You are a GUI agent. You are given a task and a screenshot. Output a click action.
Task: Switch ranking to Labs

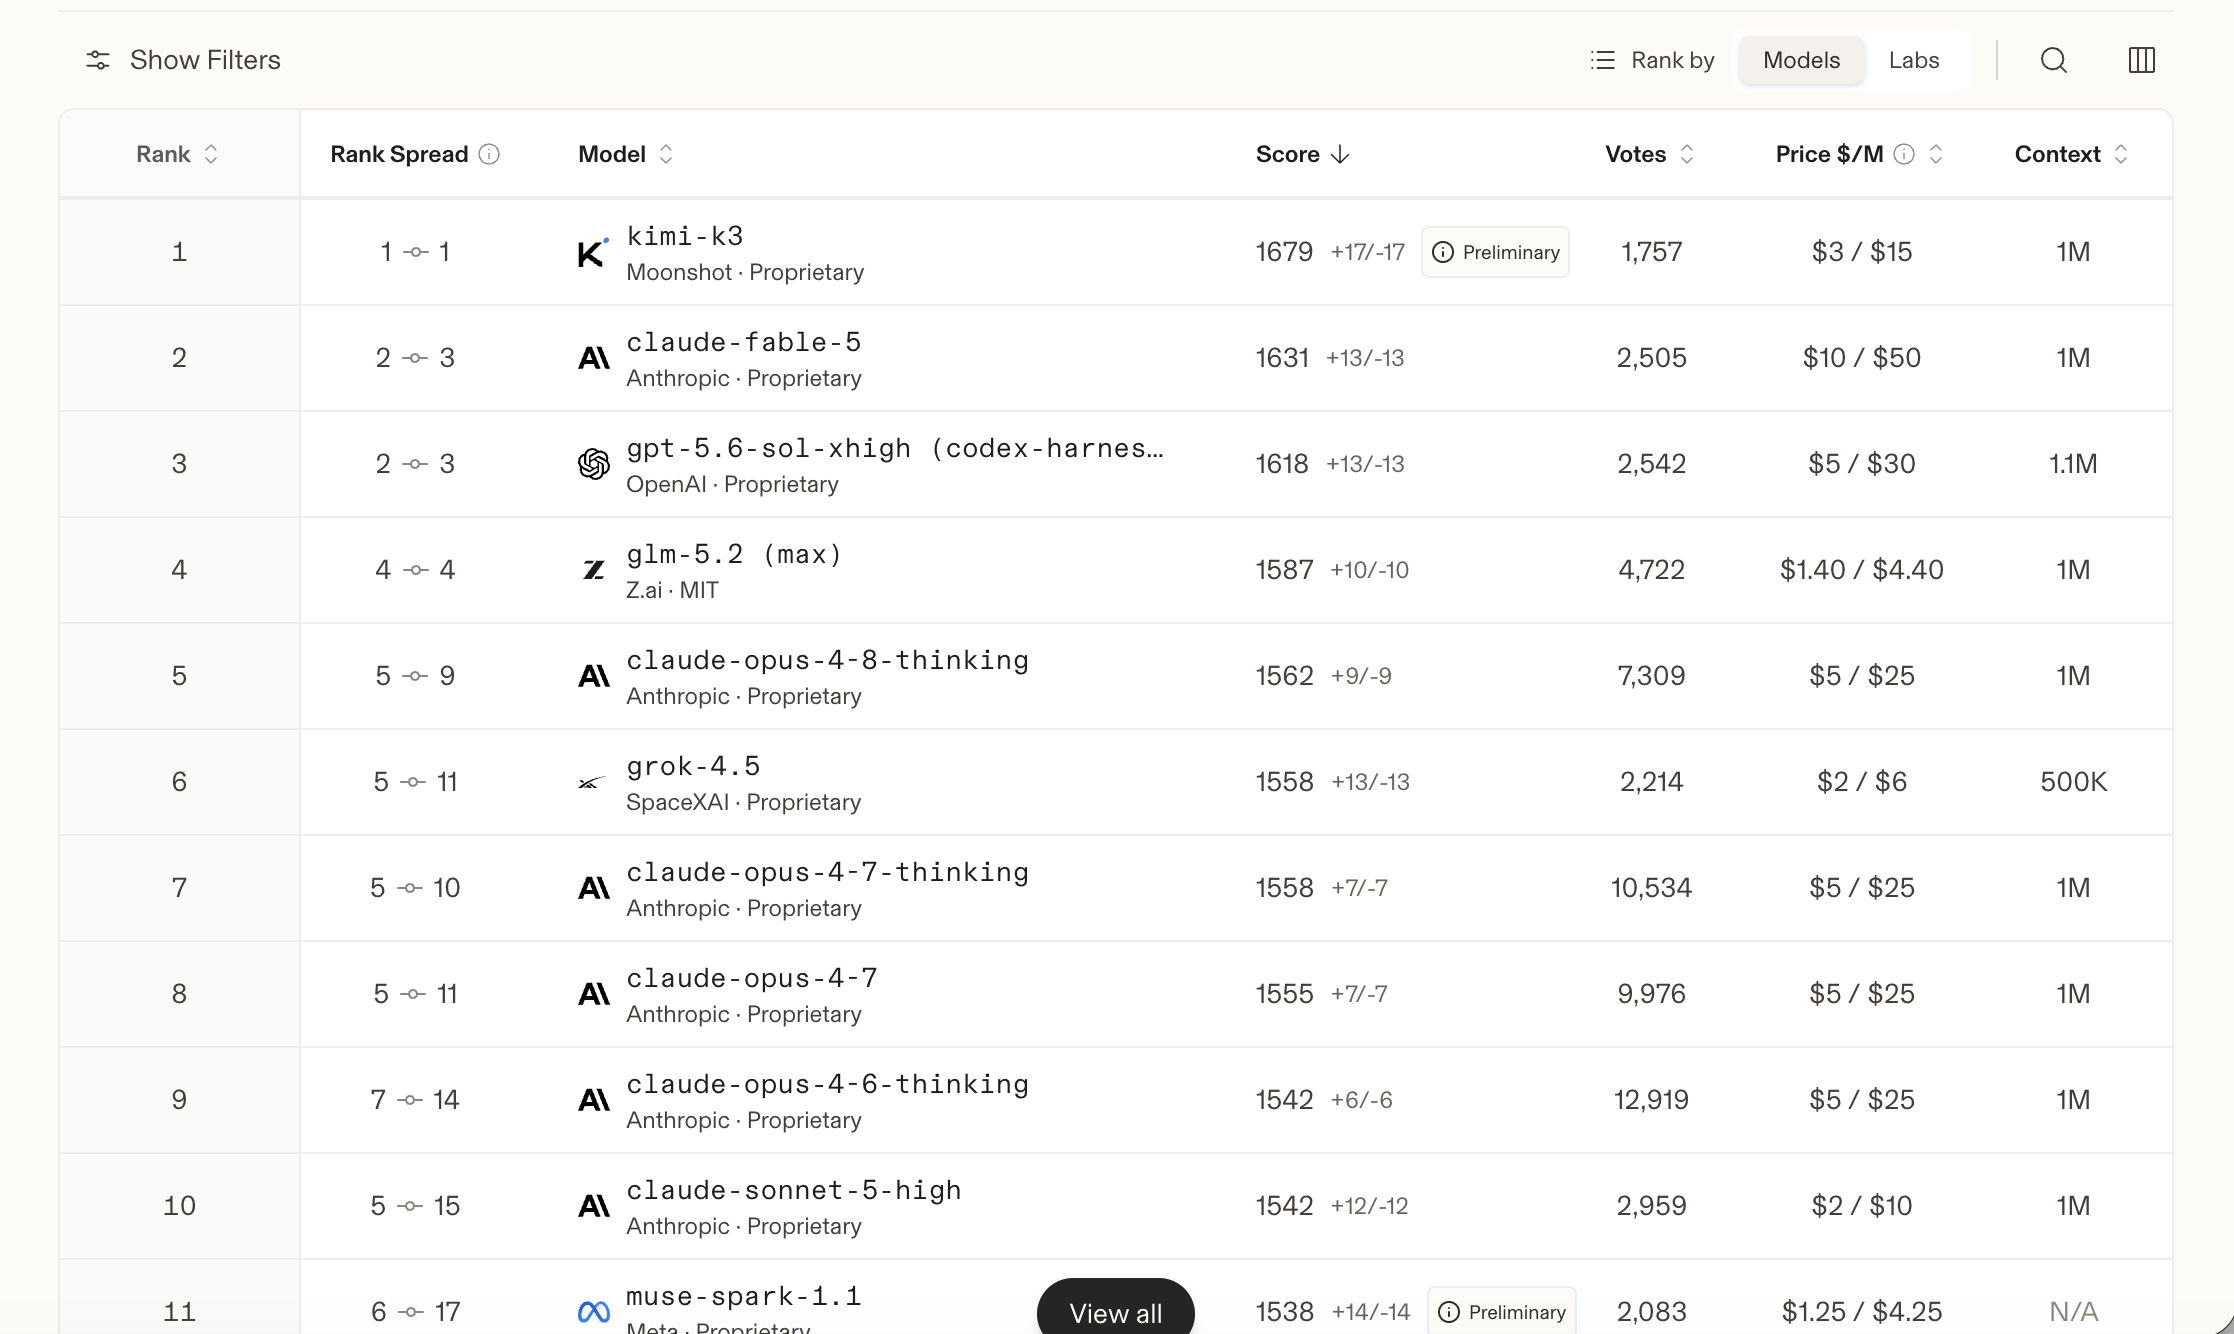pyautogui.click(x=1914, y=60)
